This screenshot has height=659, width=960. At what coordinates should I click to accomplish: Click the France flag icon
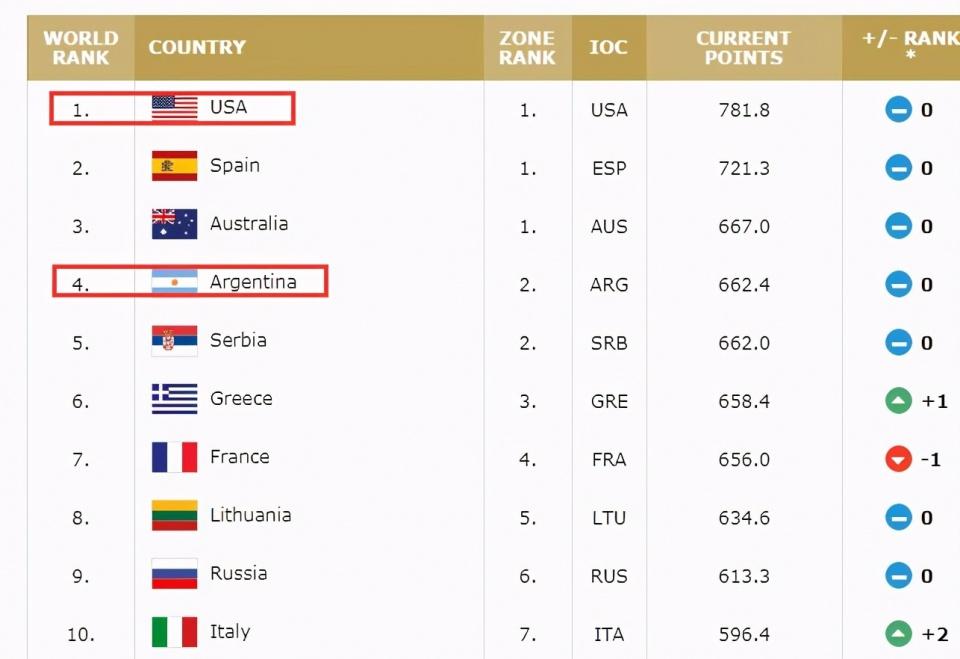point(174,457)
